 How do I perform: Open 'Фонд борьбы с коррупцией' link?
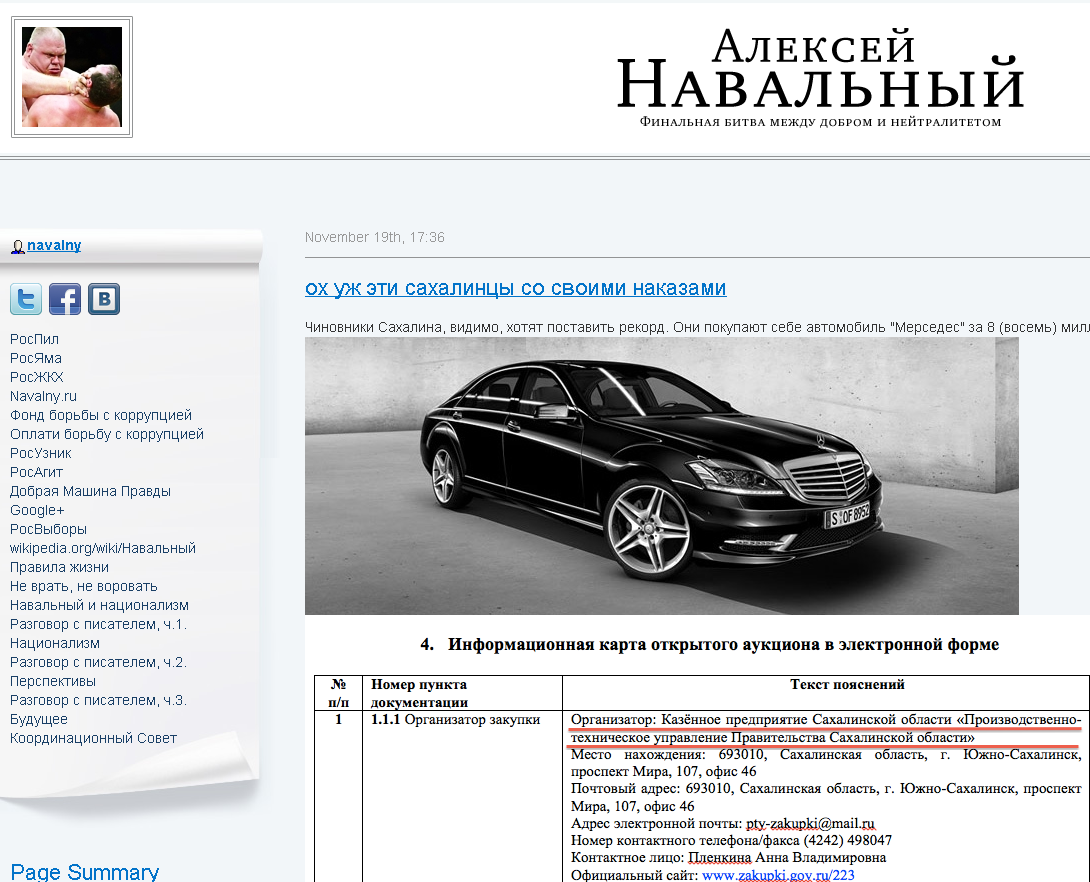coord(101,415)
